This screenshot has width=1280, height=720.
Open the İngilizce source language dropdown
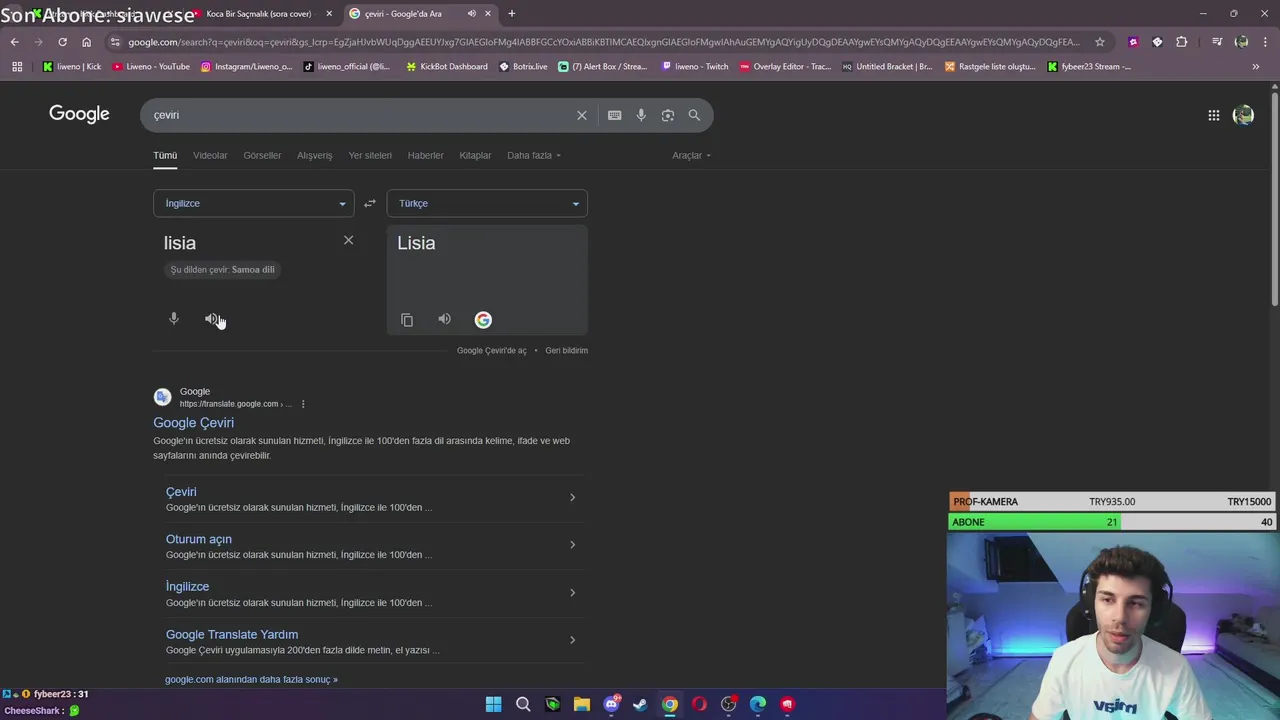point(254,203)
